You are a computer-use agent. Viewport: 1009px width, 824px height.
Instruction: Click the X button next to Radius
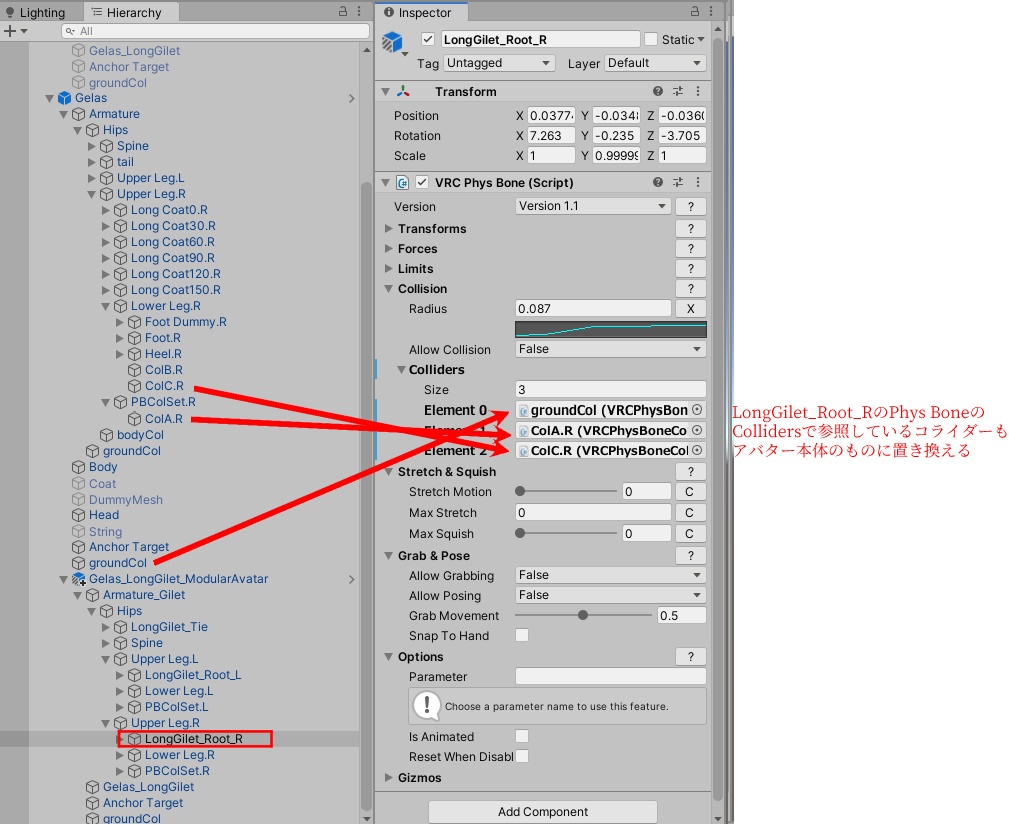pos(690,309)
